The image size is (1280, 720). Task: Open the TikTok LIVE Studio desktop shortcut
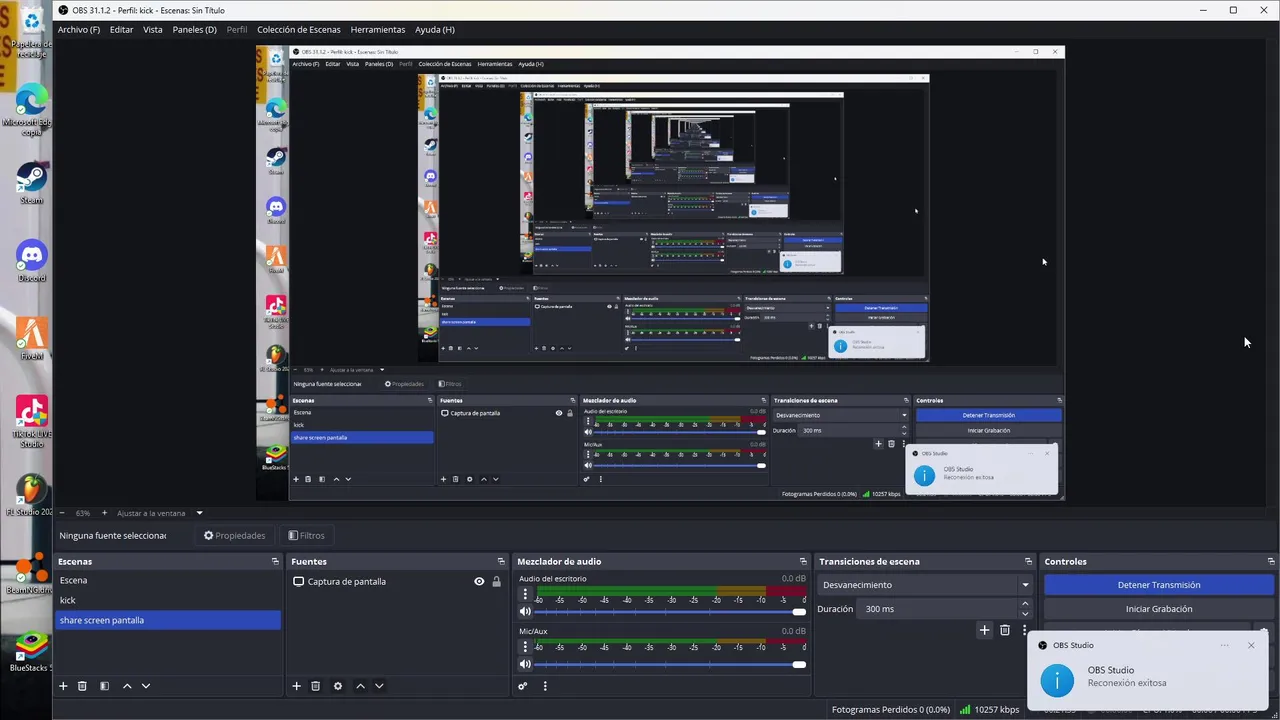click(32, 422)
